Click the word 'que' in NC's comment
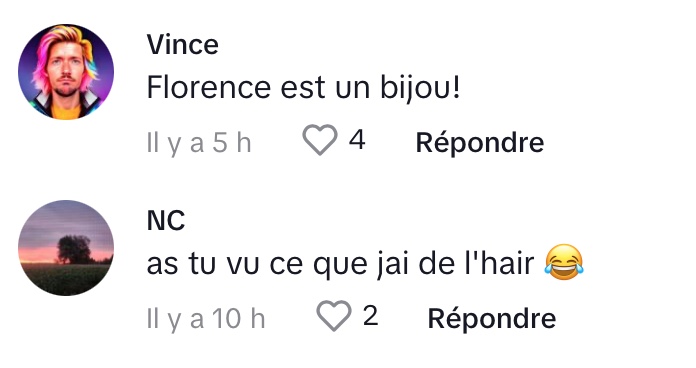696x368 pixels. 340,265
